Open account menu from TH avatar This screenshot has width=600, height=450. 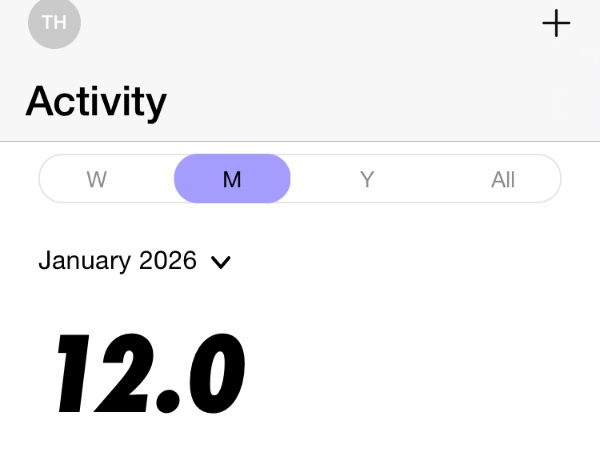(54, 23)
